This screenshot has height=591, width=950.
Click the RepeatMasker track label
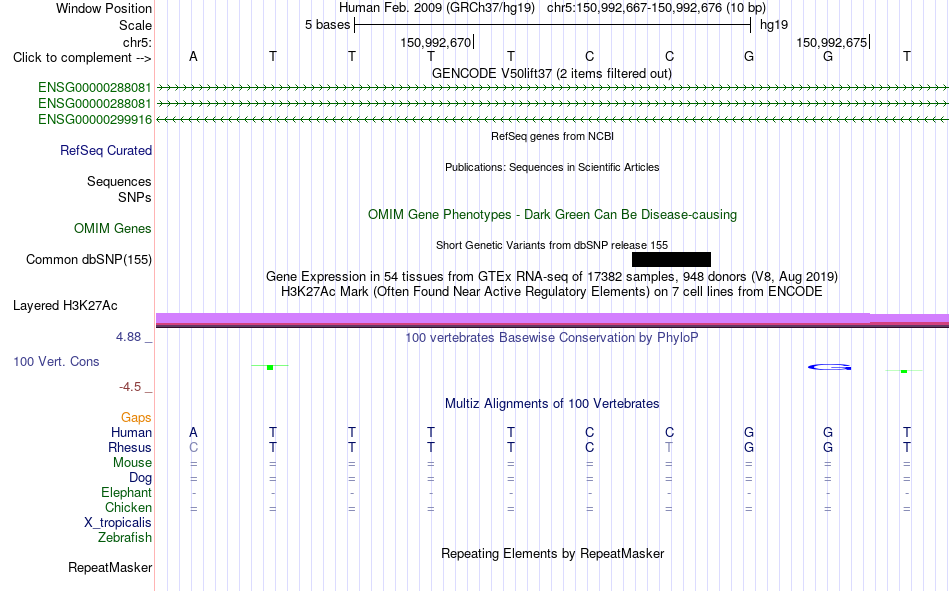(x=110, y=567)
